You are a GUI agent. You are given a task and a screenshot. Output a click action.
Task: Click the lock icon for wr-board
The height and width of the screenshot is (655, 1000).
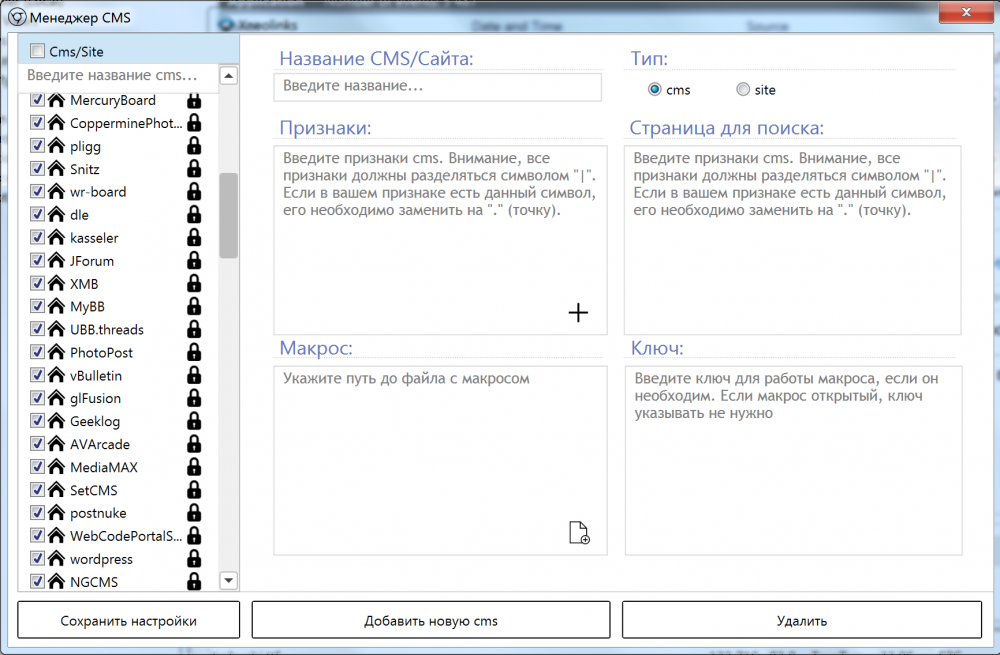click(x=194, y=192)
